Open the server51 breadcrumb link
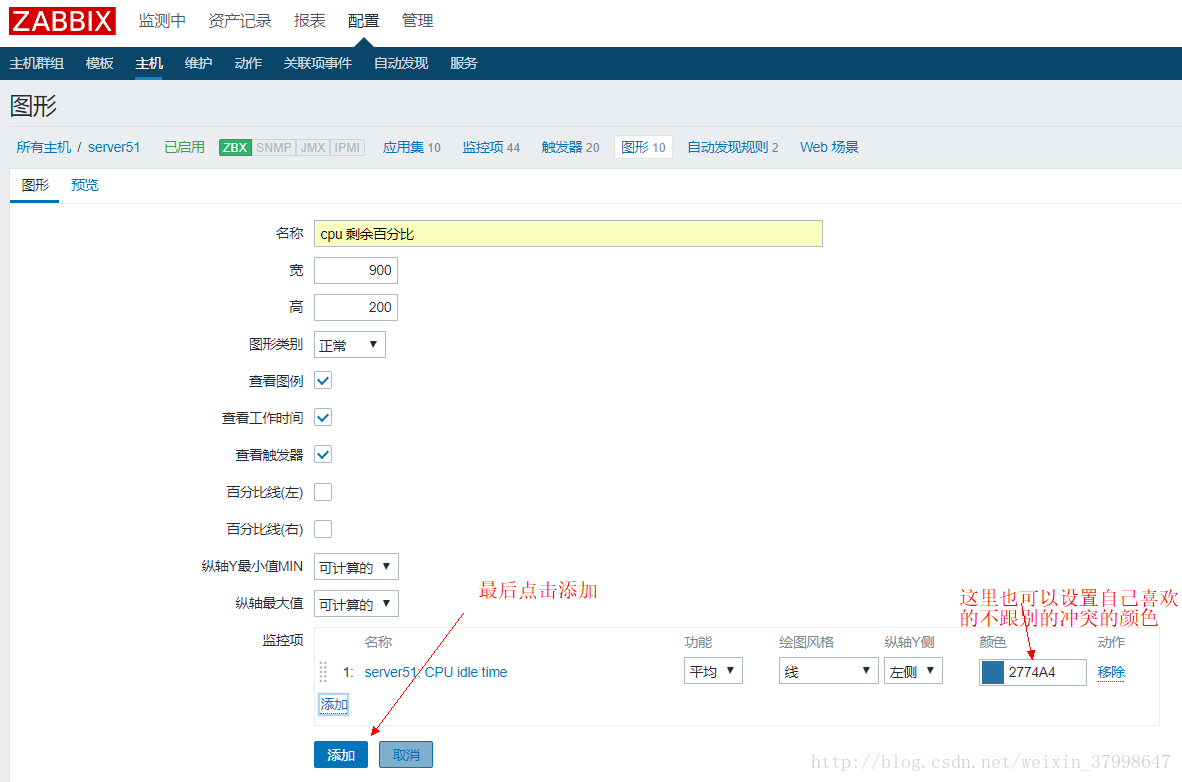Image resolution: width=1182 pixels, height=782 pixels. pyautogui.click(x=114, y=147)
